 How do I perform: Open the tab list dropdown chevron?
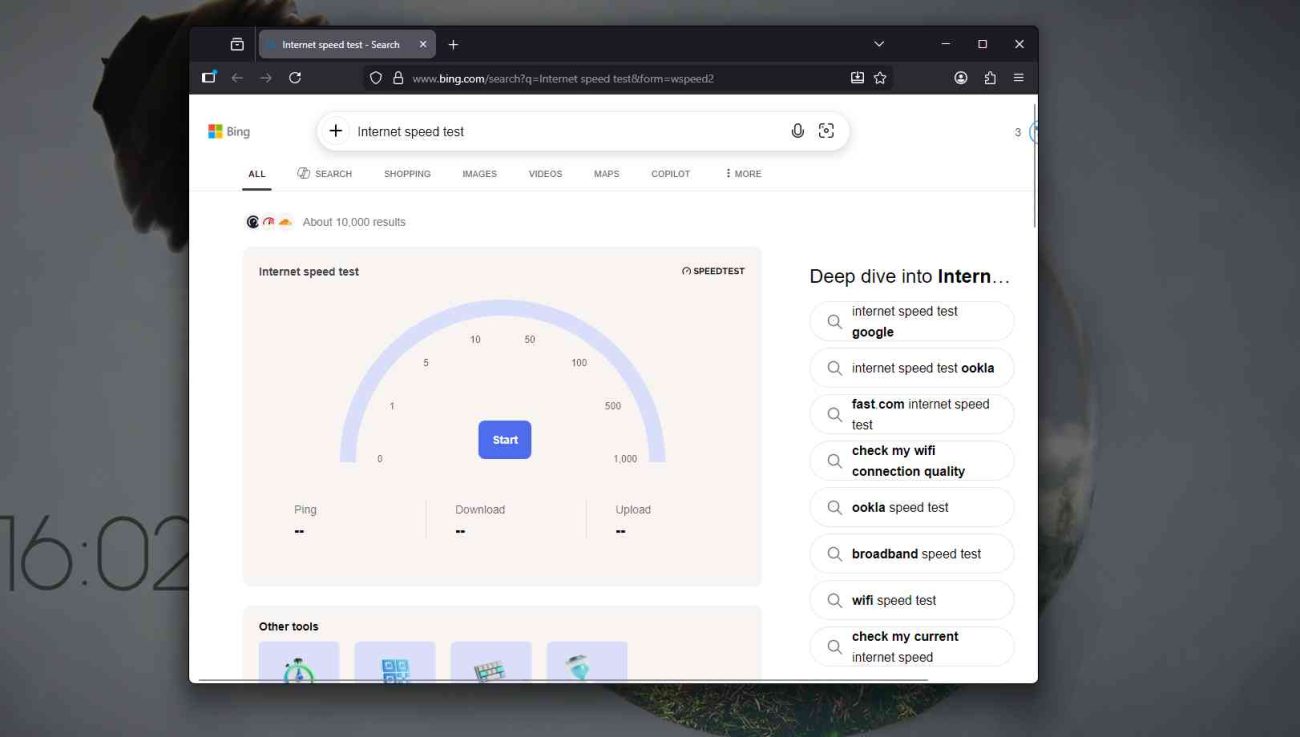[x=878, y=43]
